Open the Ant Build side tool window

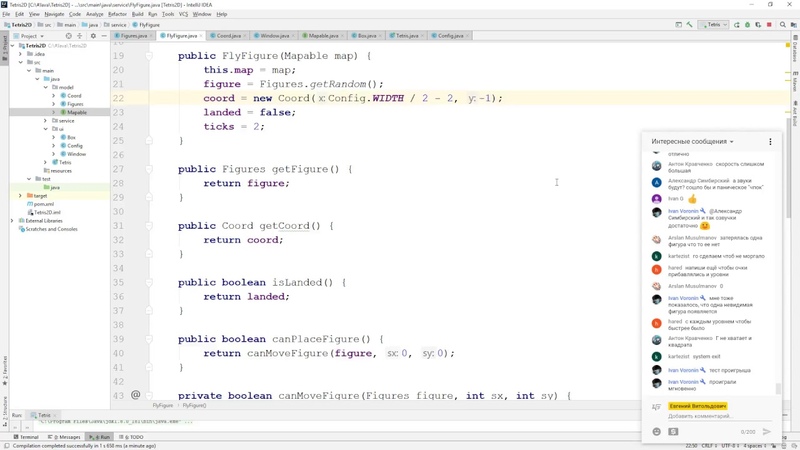point(795,113)
